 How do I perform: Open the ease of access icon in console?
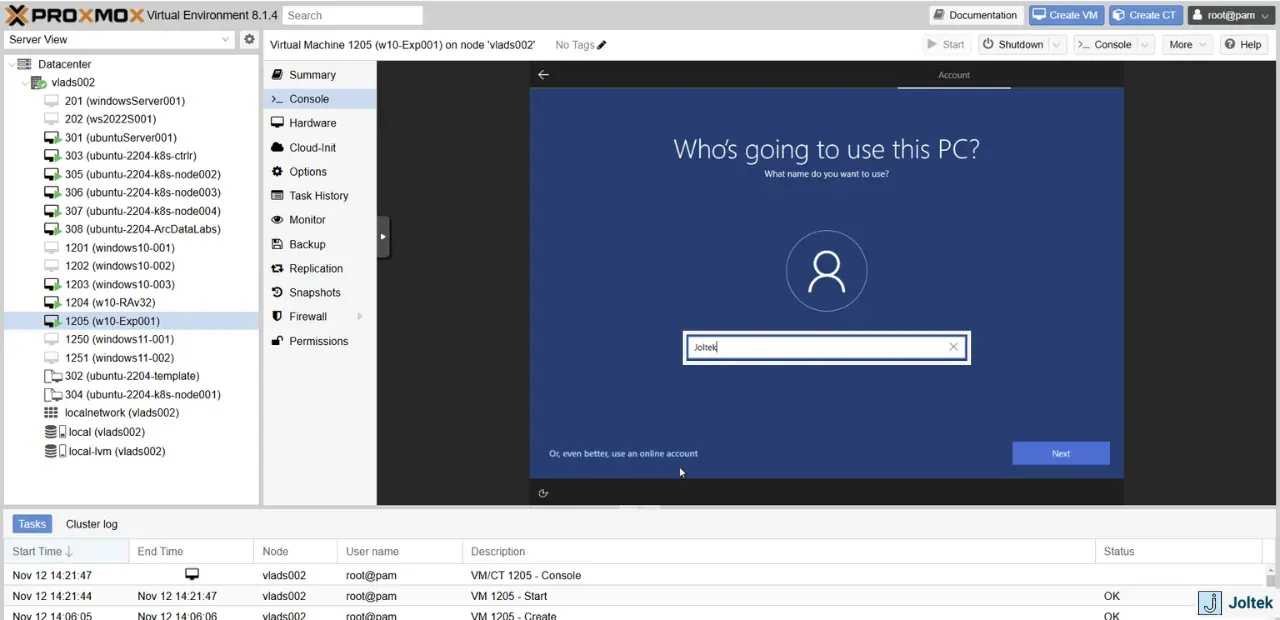point(543,493)
